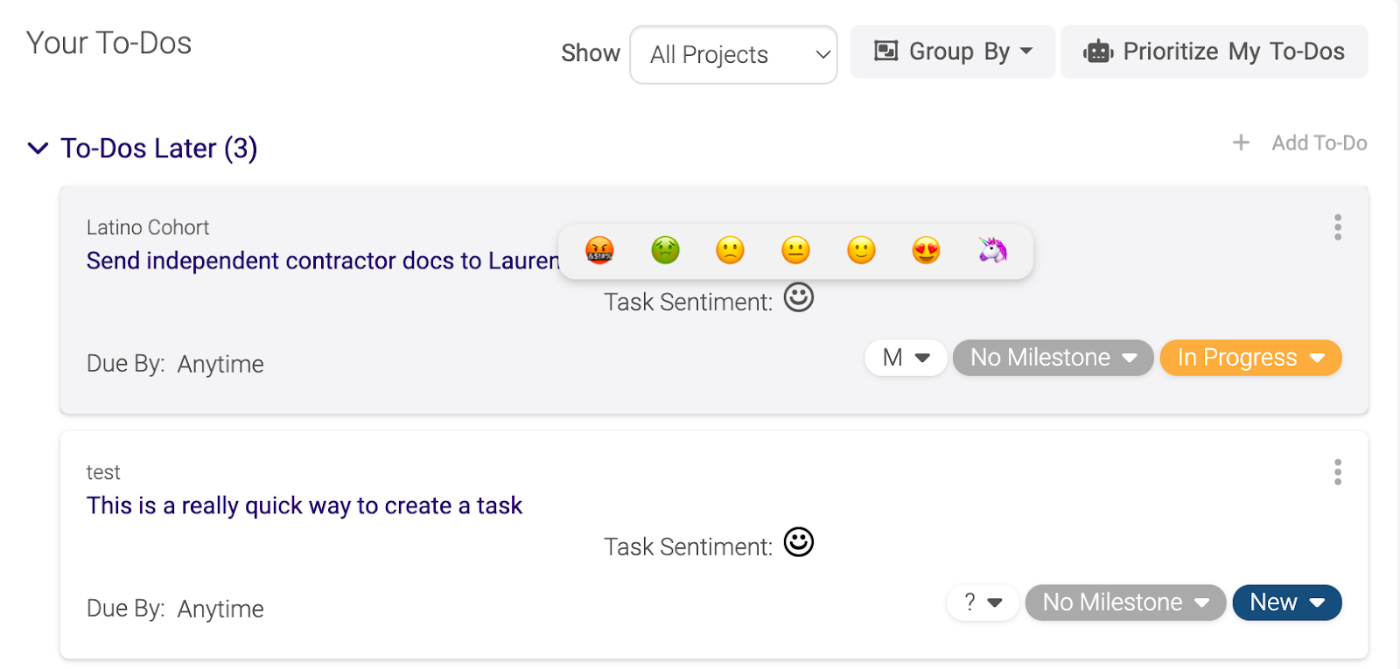
Task: Pick the angry cursing face emoji
Action: (x=600, y=250)
